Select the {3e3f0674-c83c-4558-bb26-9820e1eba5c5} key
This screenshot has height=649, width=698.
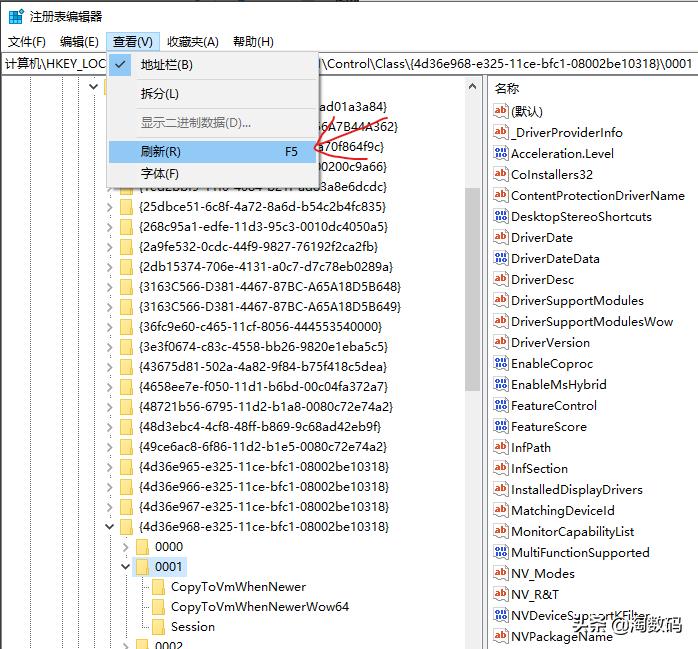pyautogui.click(x=264, y=347)
